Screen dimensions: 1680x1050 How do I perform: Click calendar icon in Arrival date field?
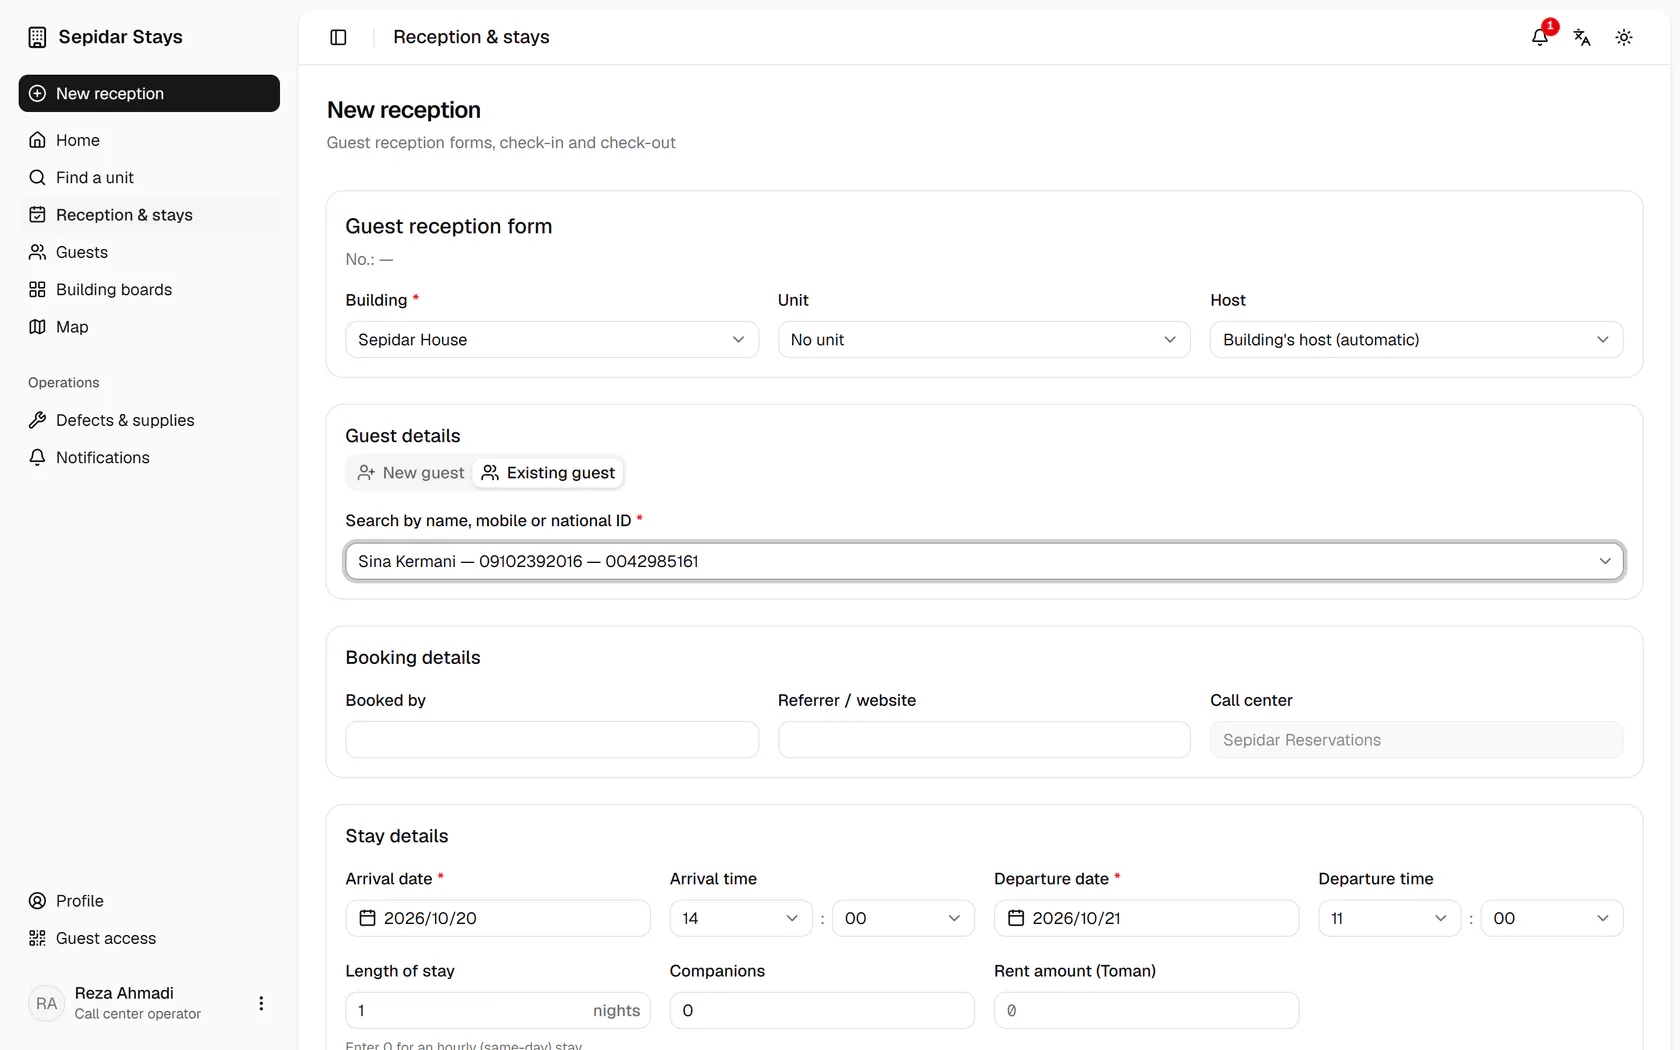click(x=368, y=918)
